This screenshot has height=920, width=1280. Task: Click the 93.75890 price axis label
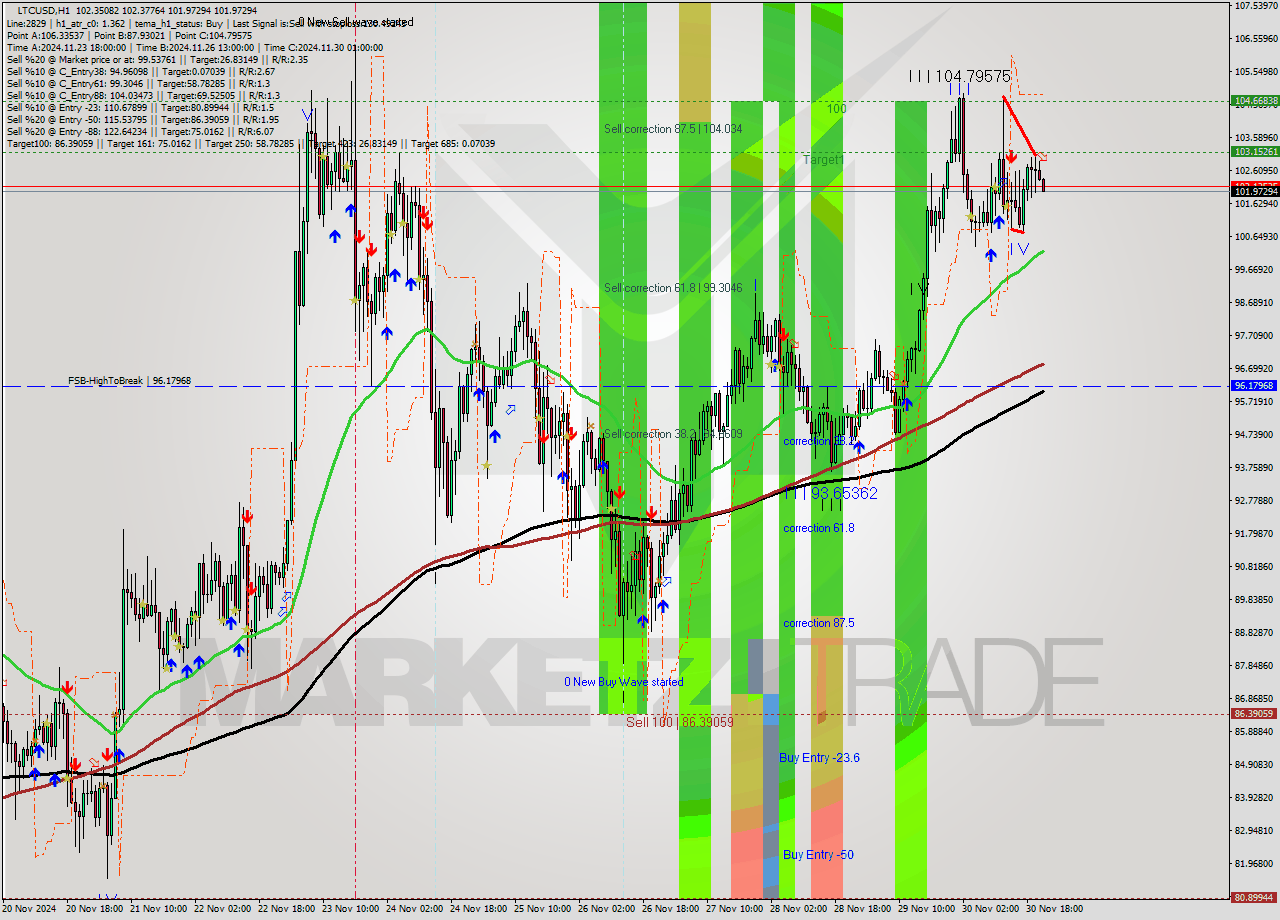click(x=1255, y=468)
